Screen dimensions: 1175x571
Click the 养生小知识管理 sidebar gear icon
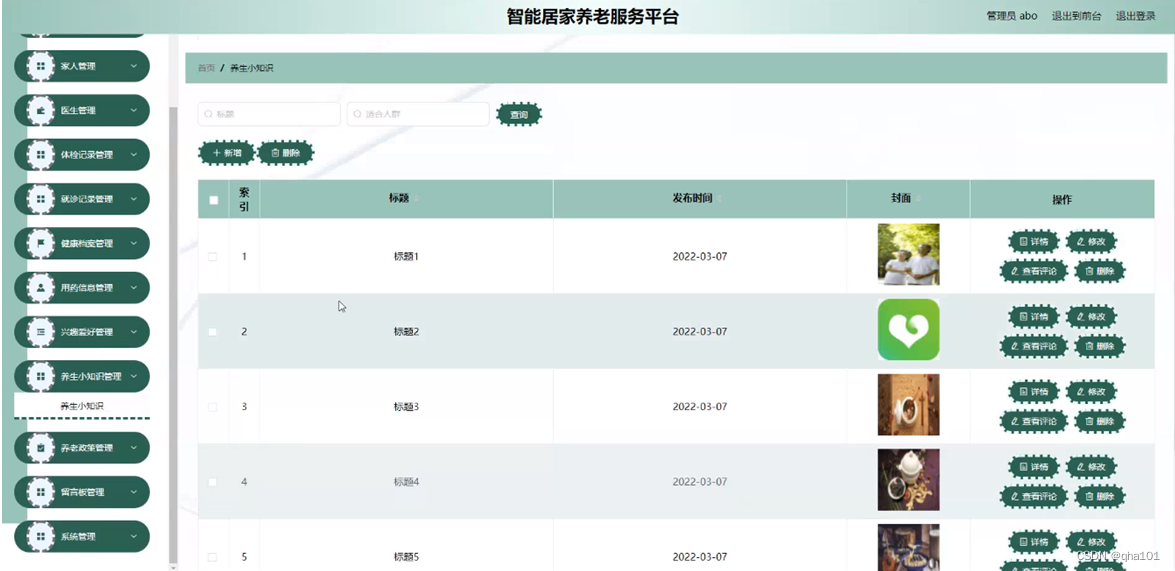(x=40, y=376)
